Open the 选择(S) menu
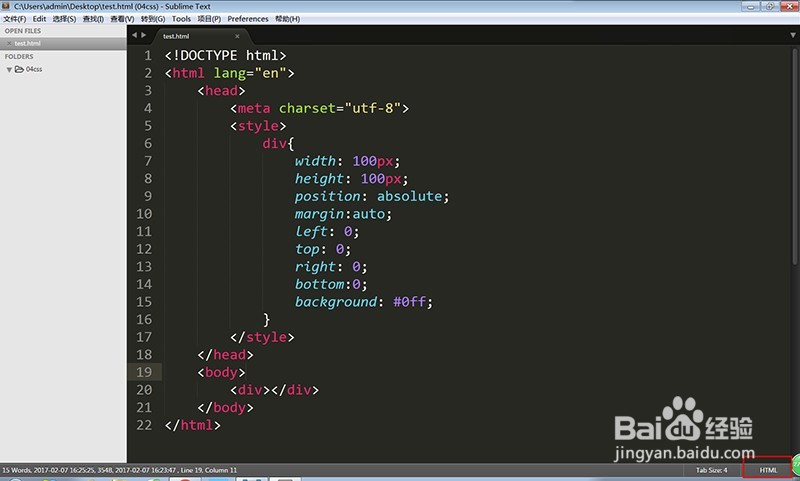 click(64, 19)
